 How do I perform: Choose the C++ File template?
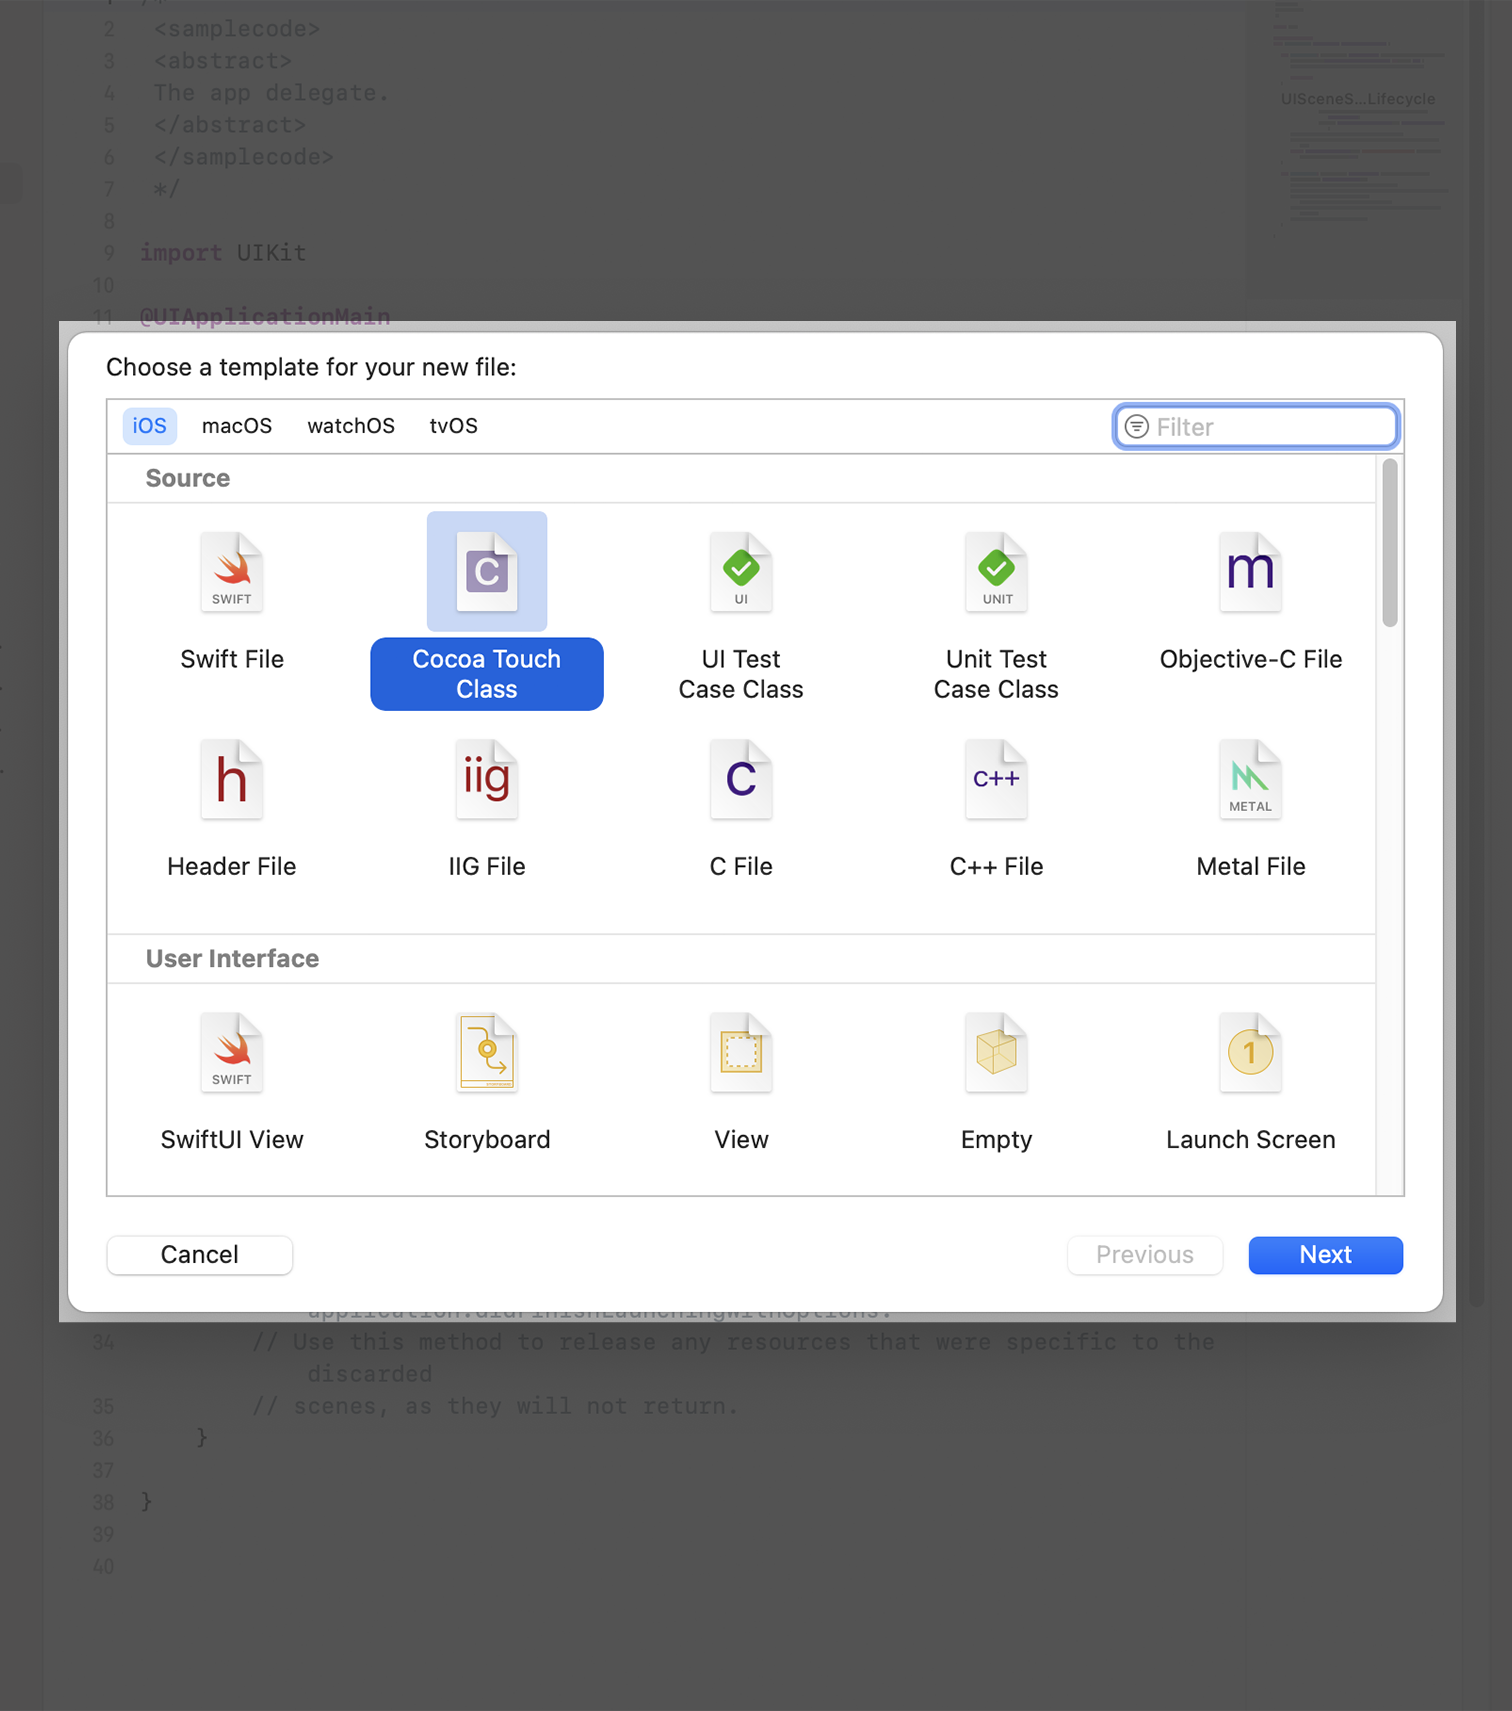[996, 780]
